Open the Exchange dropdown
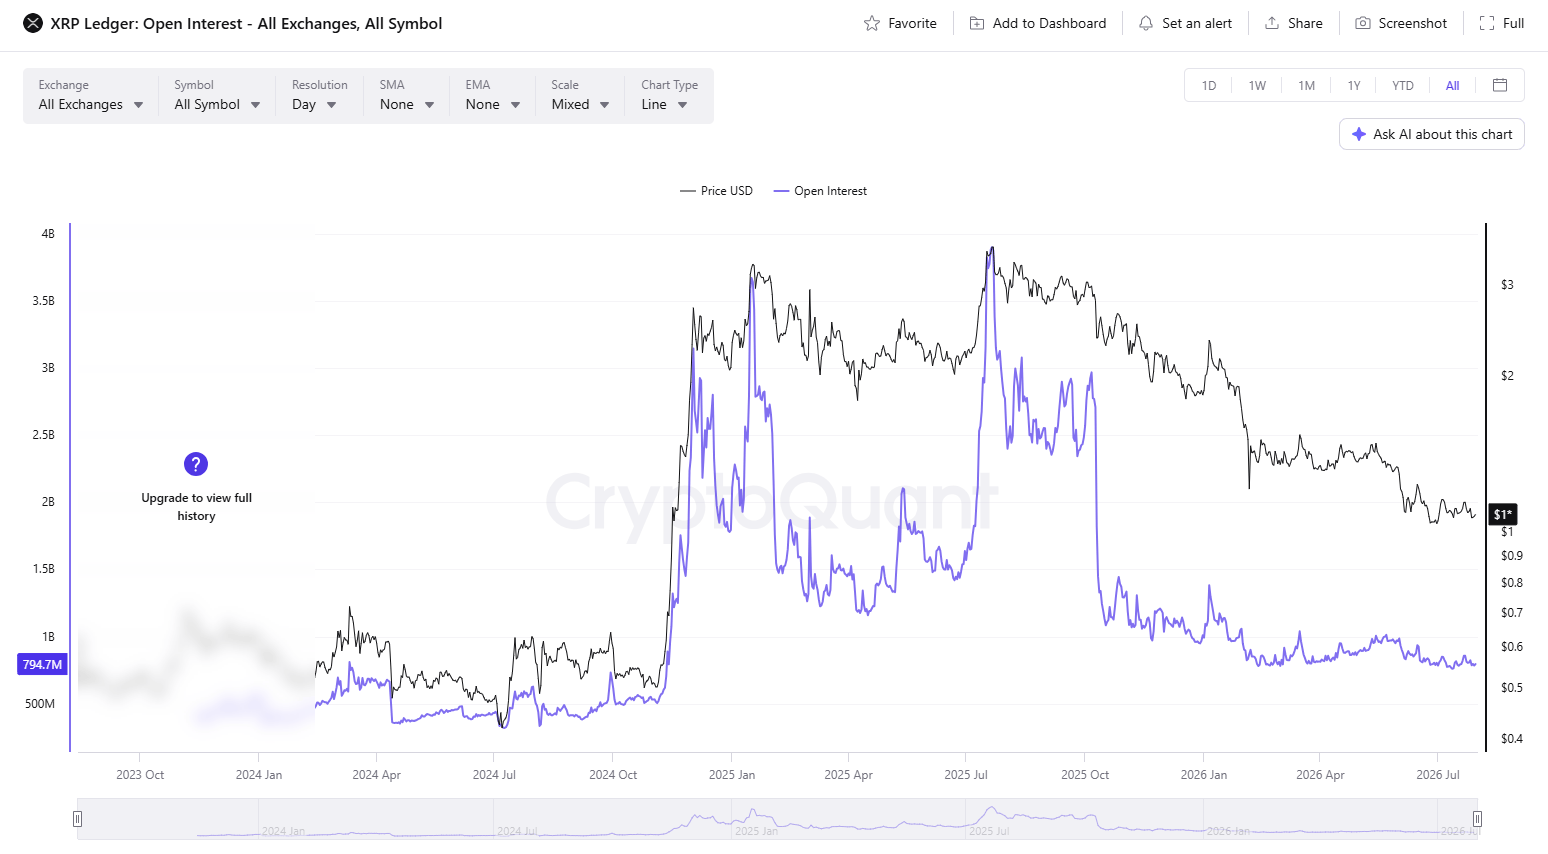1548x854 pixels. [x=91, y=96]
